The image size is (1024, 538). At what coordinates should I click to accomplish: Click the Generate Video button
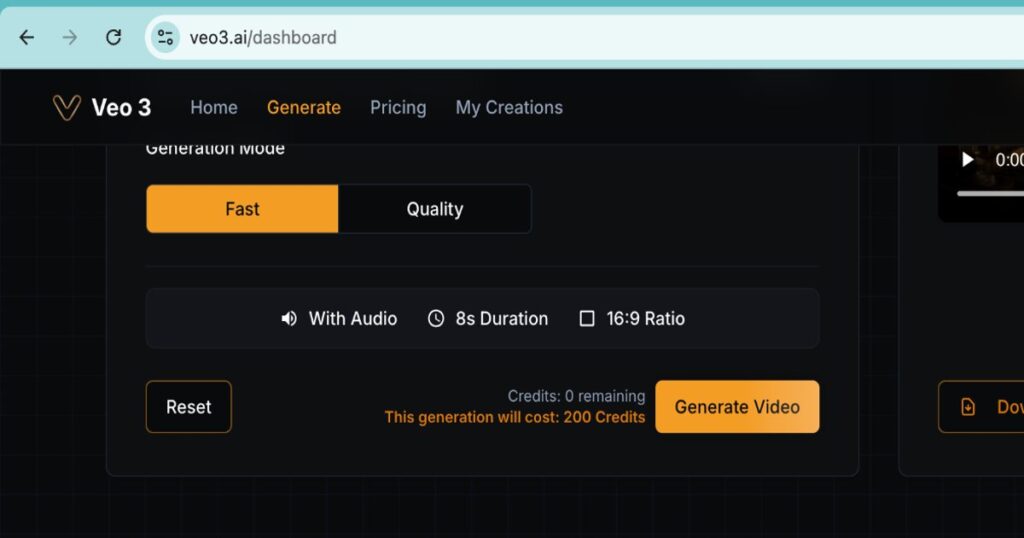pyautogui.click(x=737, y=407)
